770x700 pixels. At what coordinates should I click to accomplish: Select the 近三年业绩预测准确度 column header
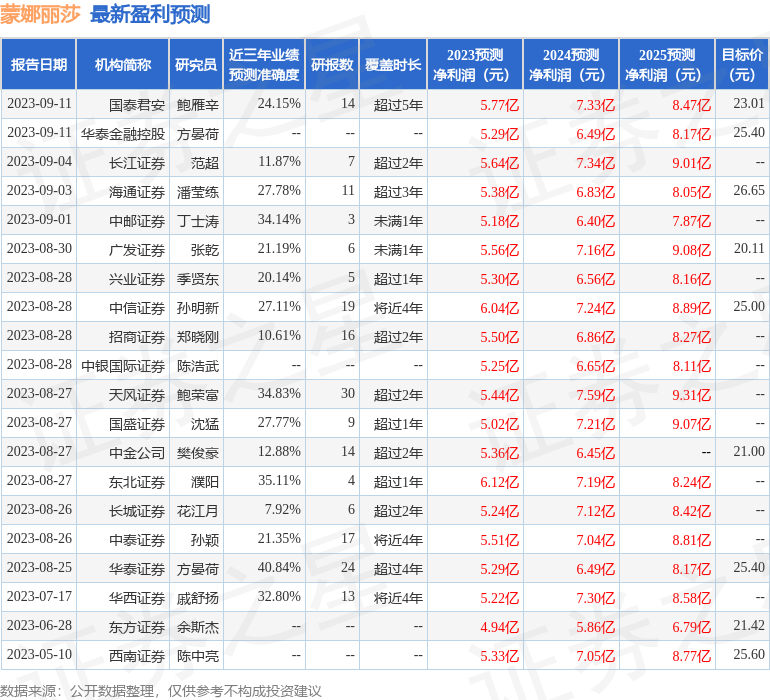coord(264,64)
